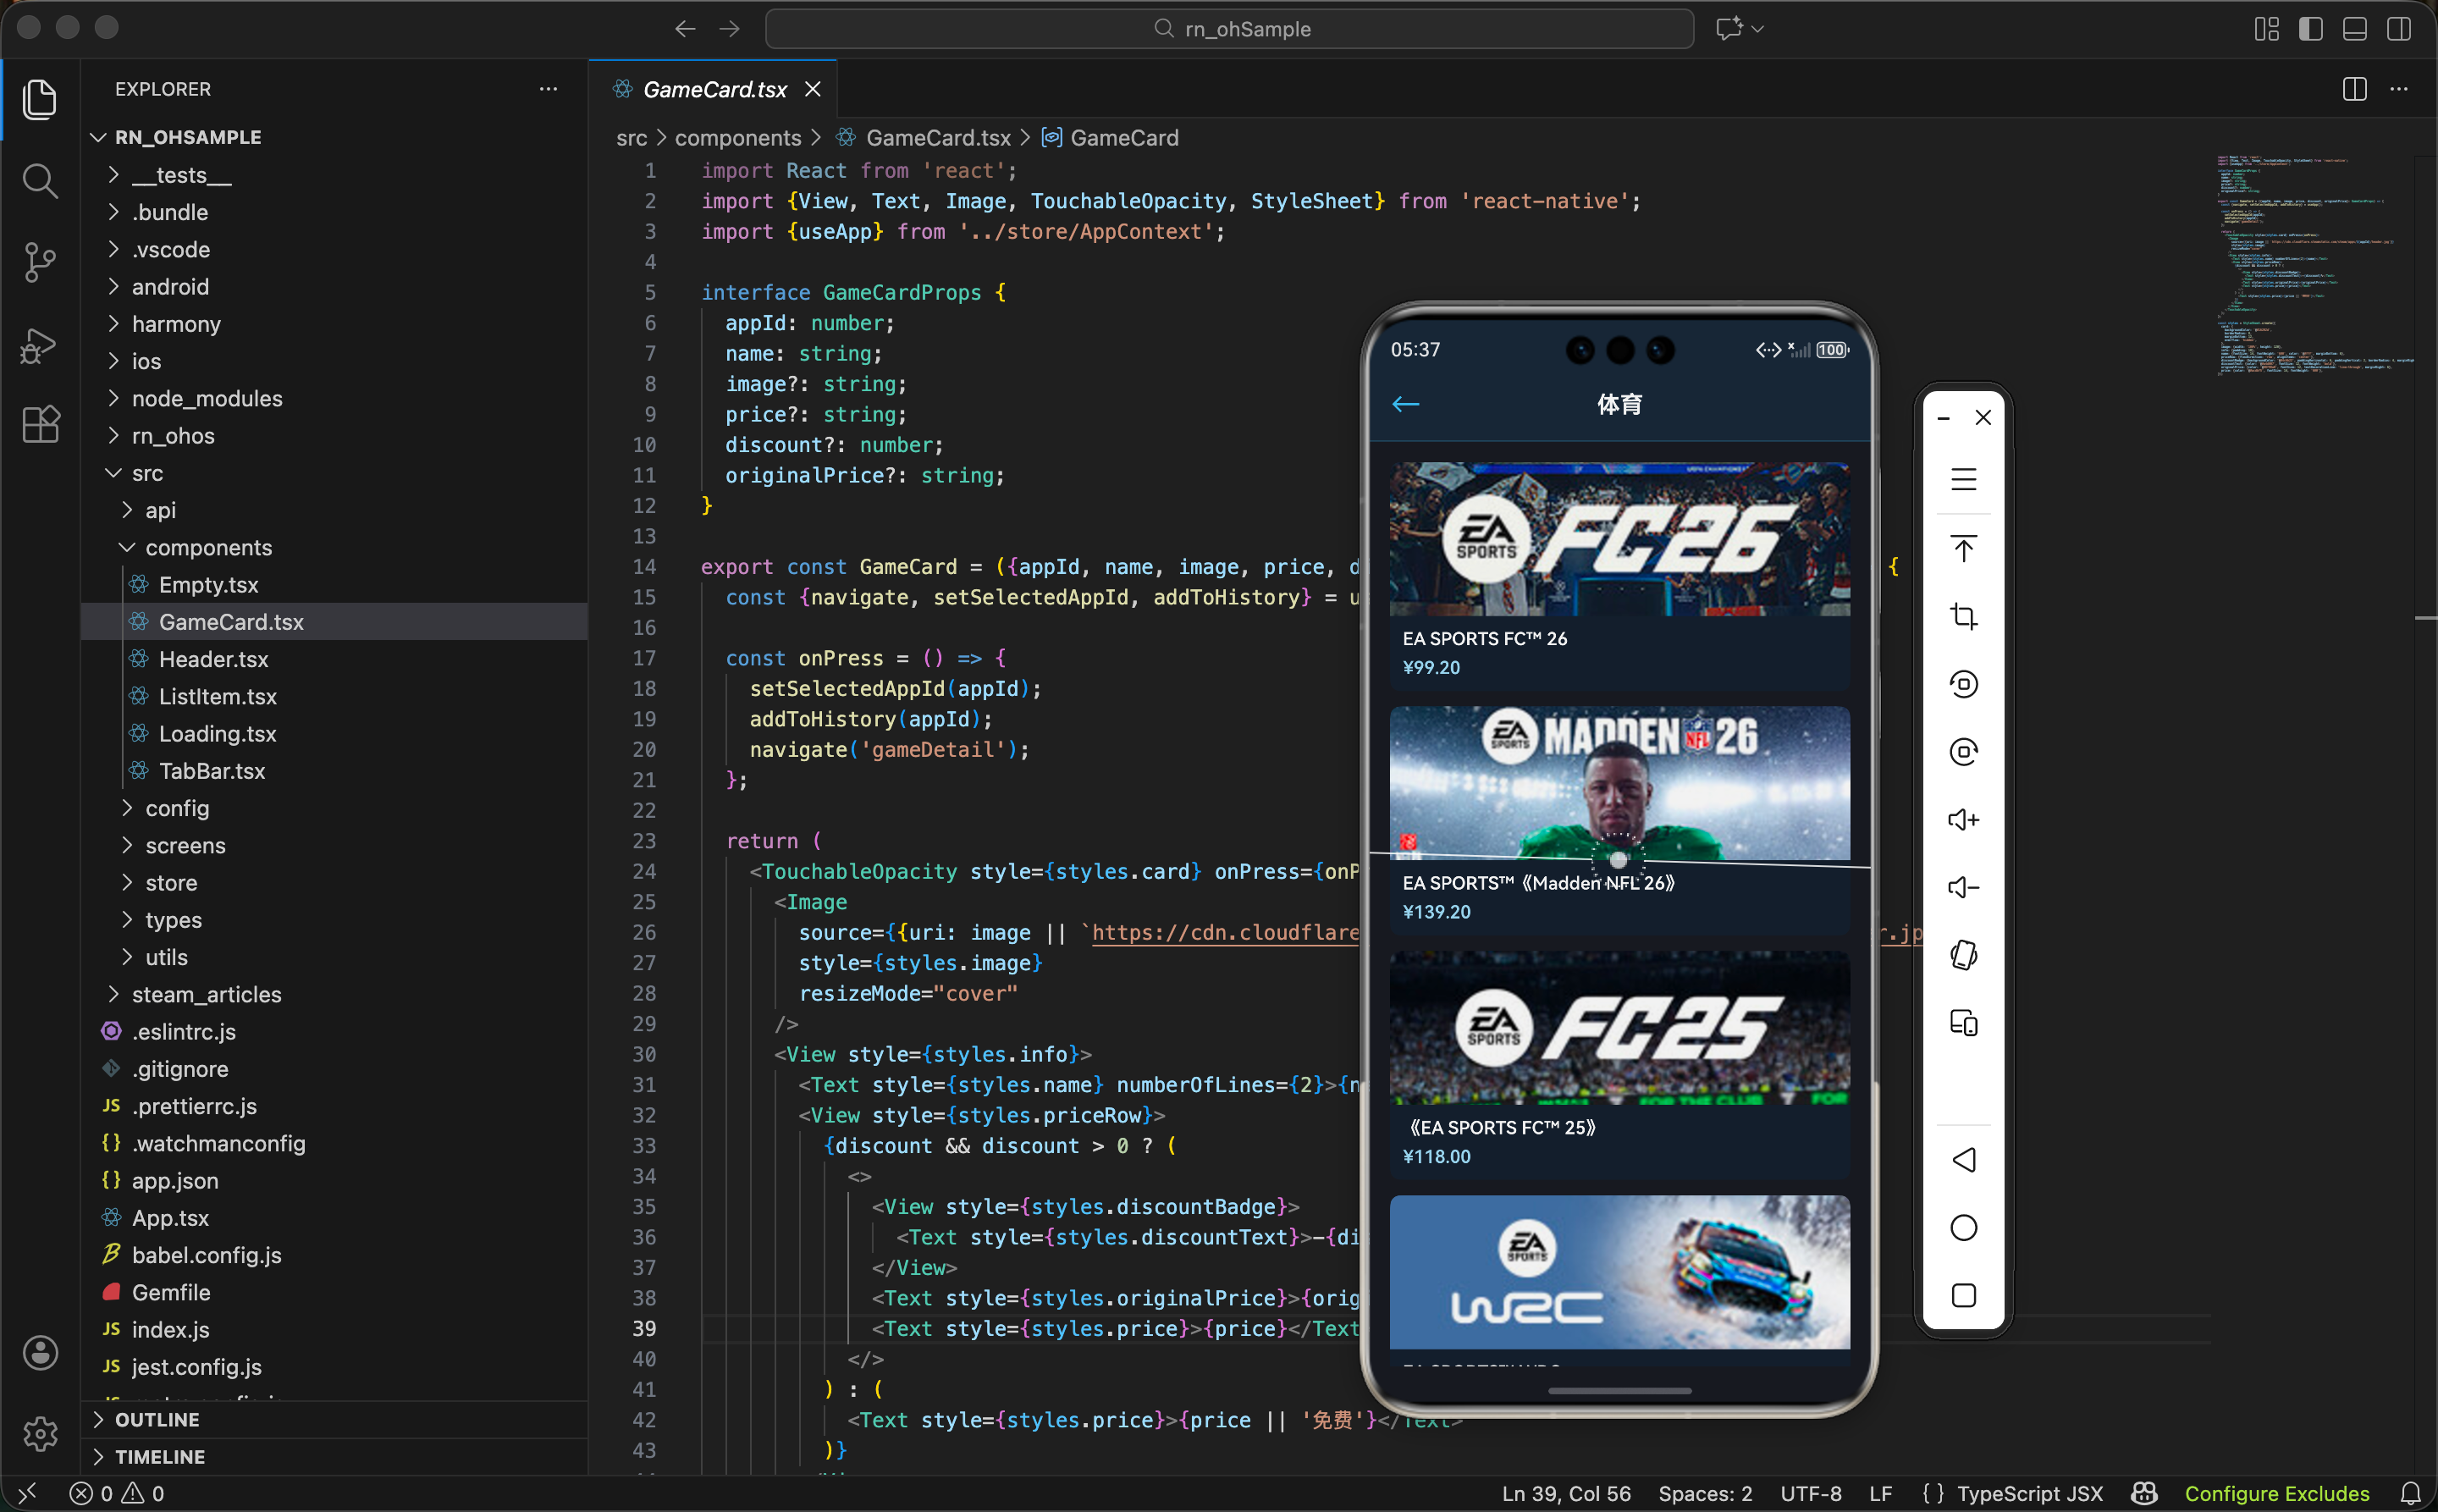Select the GameCard.tsx editor tab
The image size is (2438, 1512).
pos(714,89)
